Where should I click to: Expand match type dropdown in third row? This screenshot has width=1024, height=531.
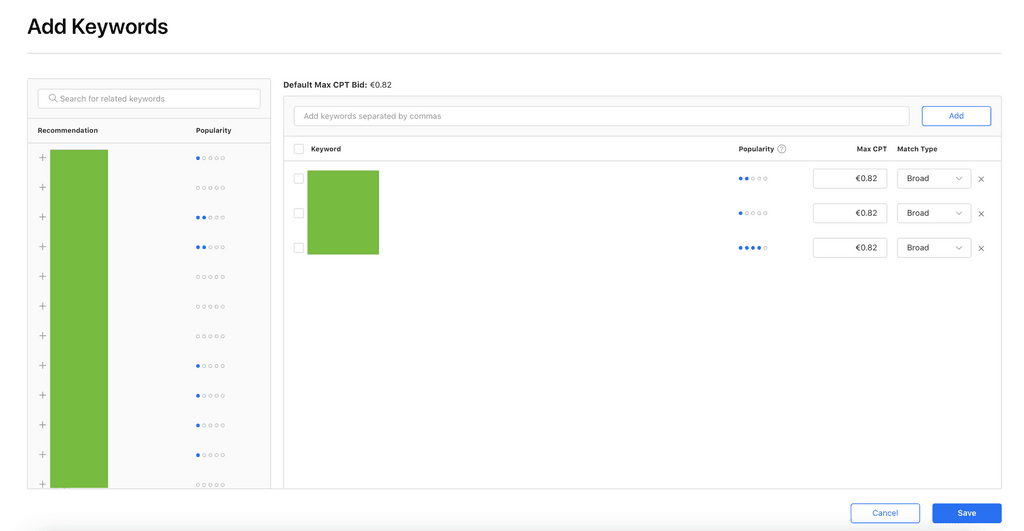(934, 248)
